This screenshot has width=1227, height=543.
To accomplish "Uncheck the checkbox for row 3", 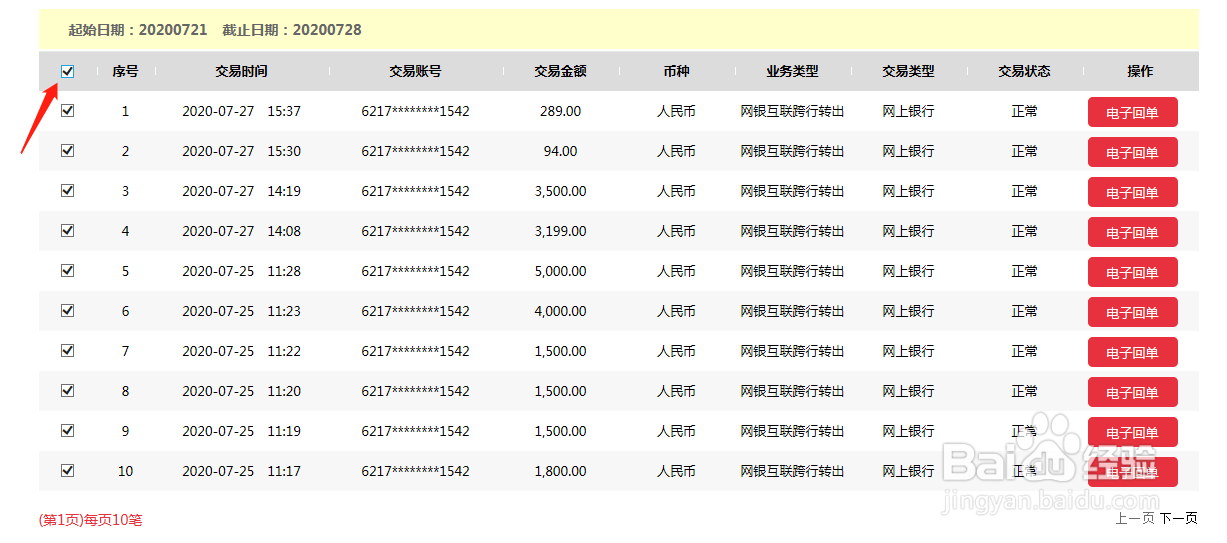I will [67, 191].
